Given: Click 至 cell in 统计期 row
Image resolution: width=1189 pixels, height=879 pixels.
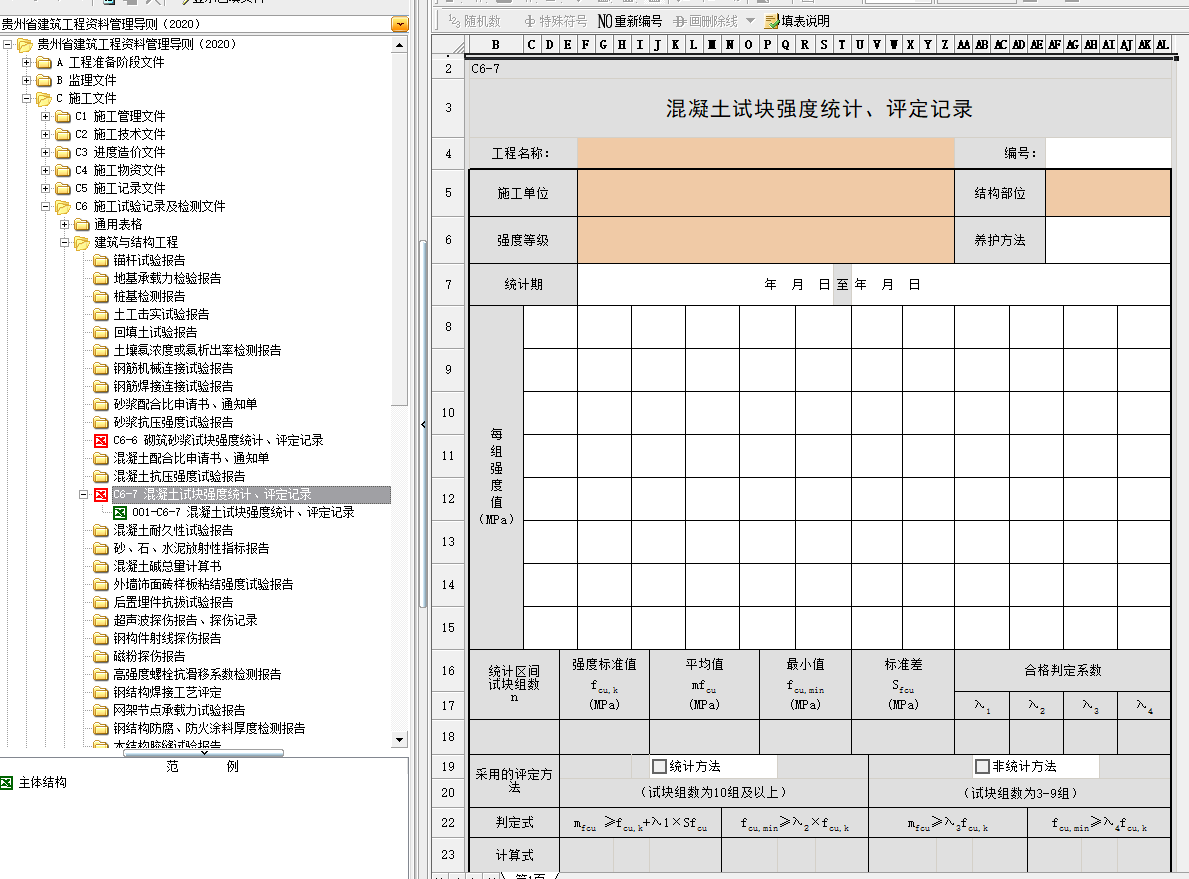Looking at the screenshot, I should click(x=842, y=284).
